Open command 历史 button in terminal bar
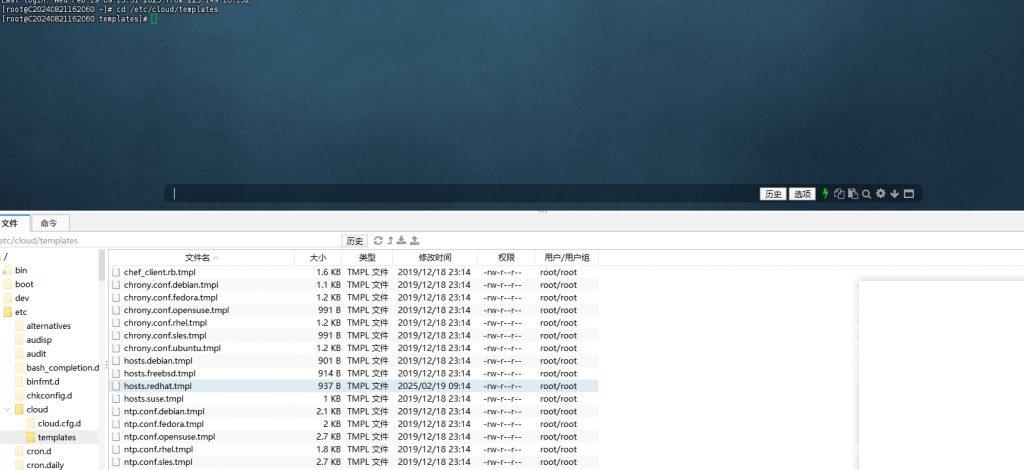Screen dimensions: 1024x470 (773, 194)
